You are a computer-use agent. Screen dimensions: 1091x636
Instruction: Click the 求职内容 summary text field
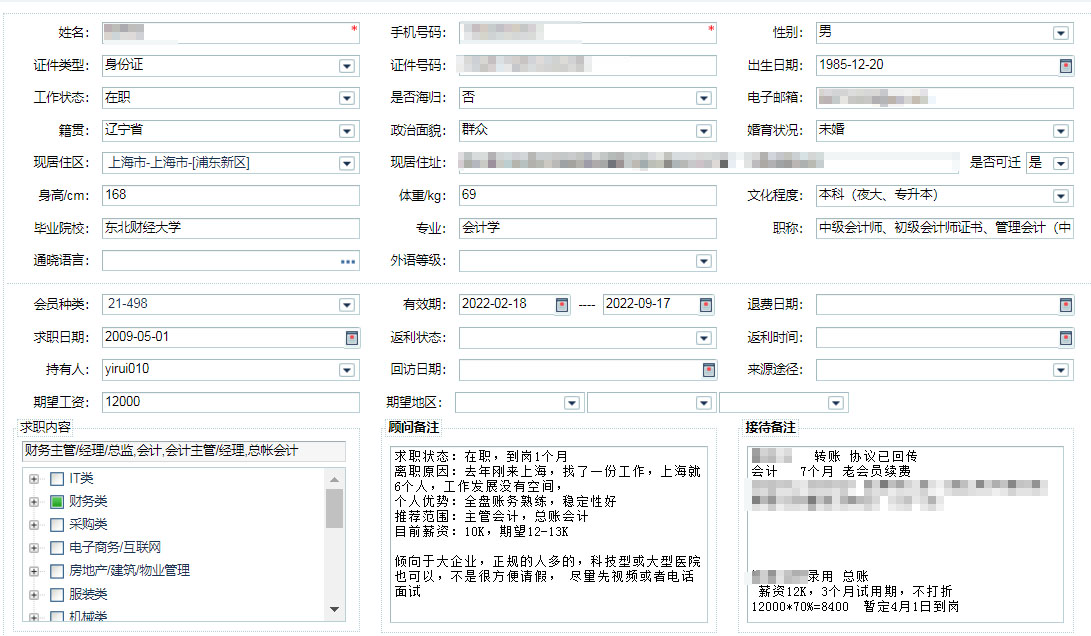pyautogui.click(x=184, y=451)
